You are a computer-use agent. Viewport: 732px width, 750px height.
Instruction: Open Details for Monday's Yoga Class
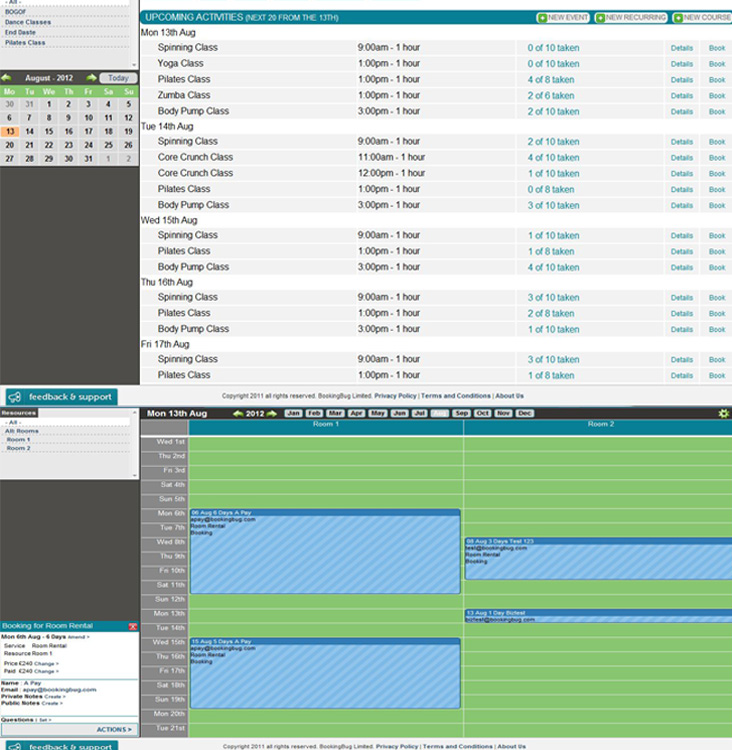pos(681,64)
